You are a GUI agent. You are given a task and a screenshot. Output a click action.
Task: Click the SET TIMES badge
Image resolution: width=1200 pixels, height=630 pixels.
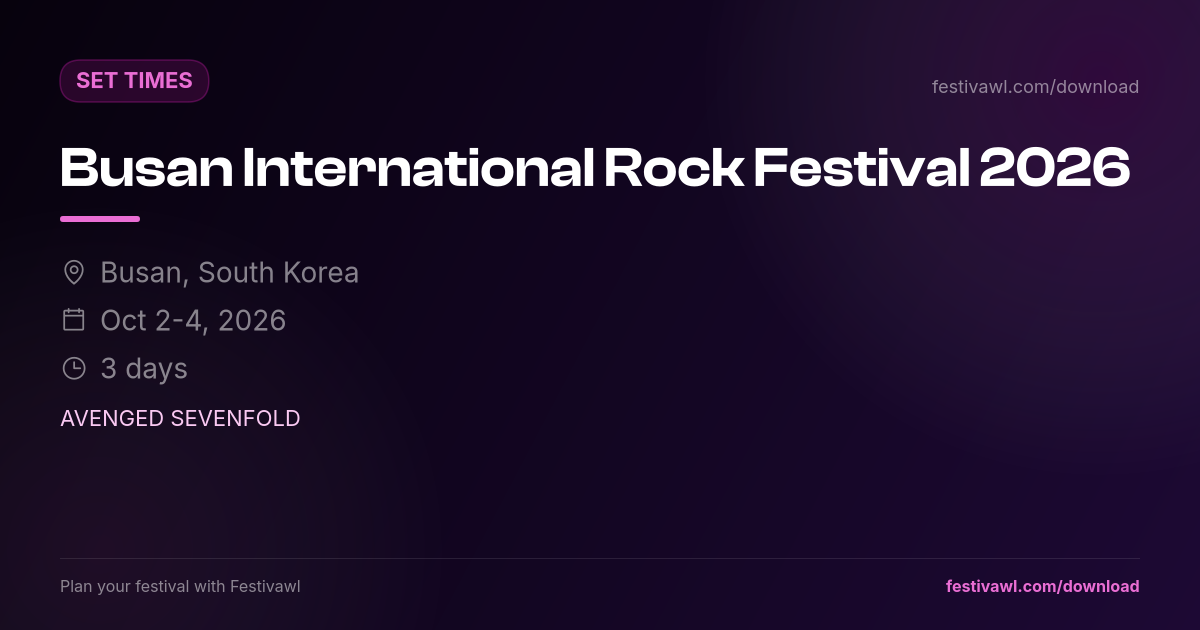(x=134, y=81)
